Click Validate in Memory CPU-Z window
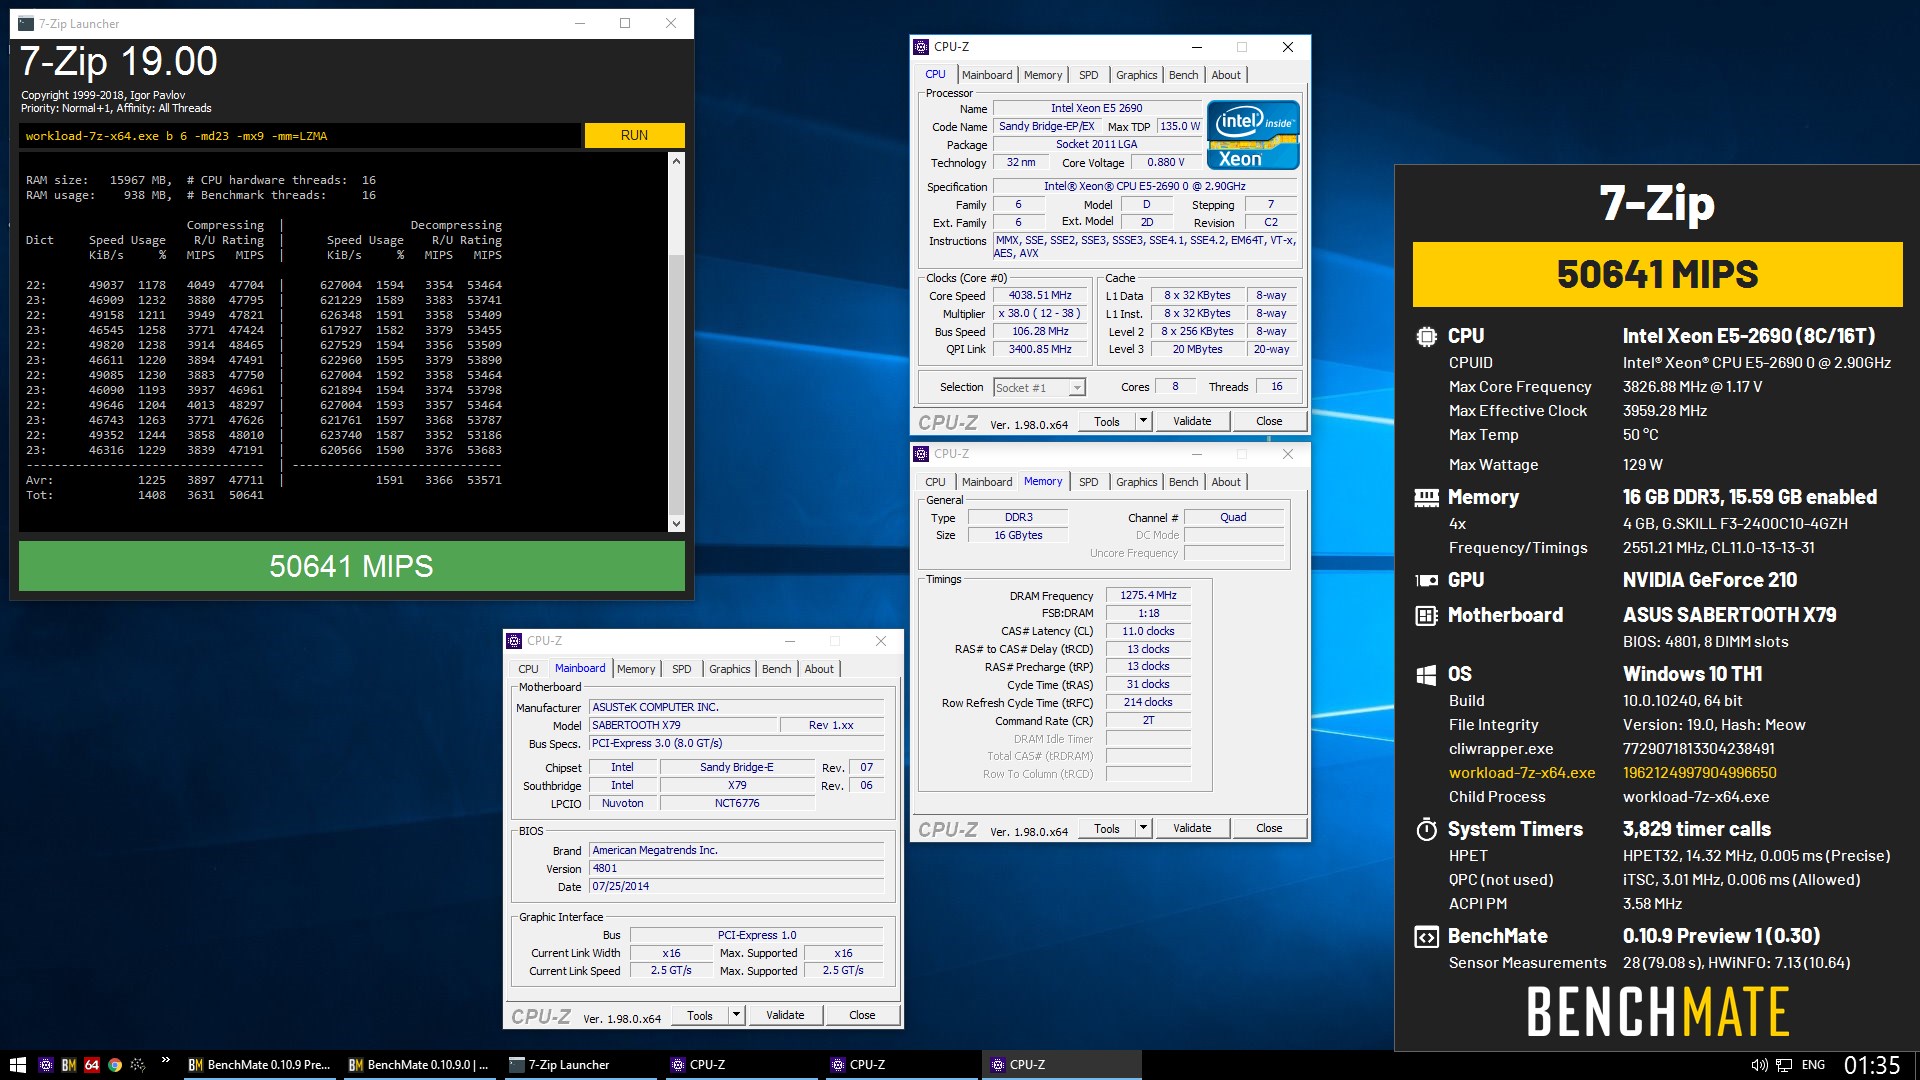This screenshot has height=1080, width=1920. click(1192, 828)
